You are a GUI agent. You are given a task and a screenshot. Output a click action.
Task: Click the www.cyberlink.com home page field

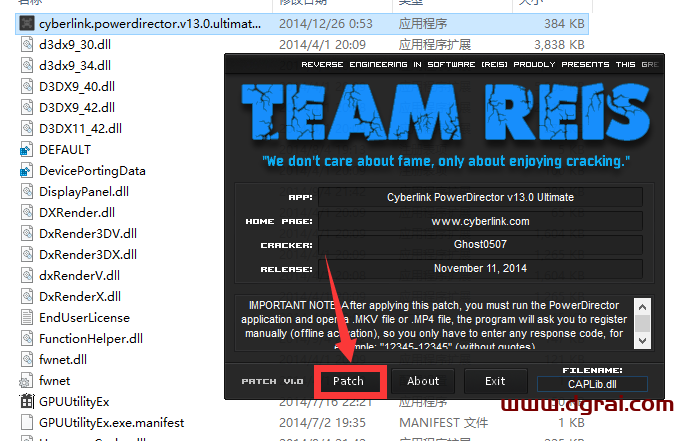480,221
